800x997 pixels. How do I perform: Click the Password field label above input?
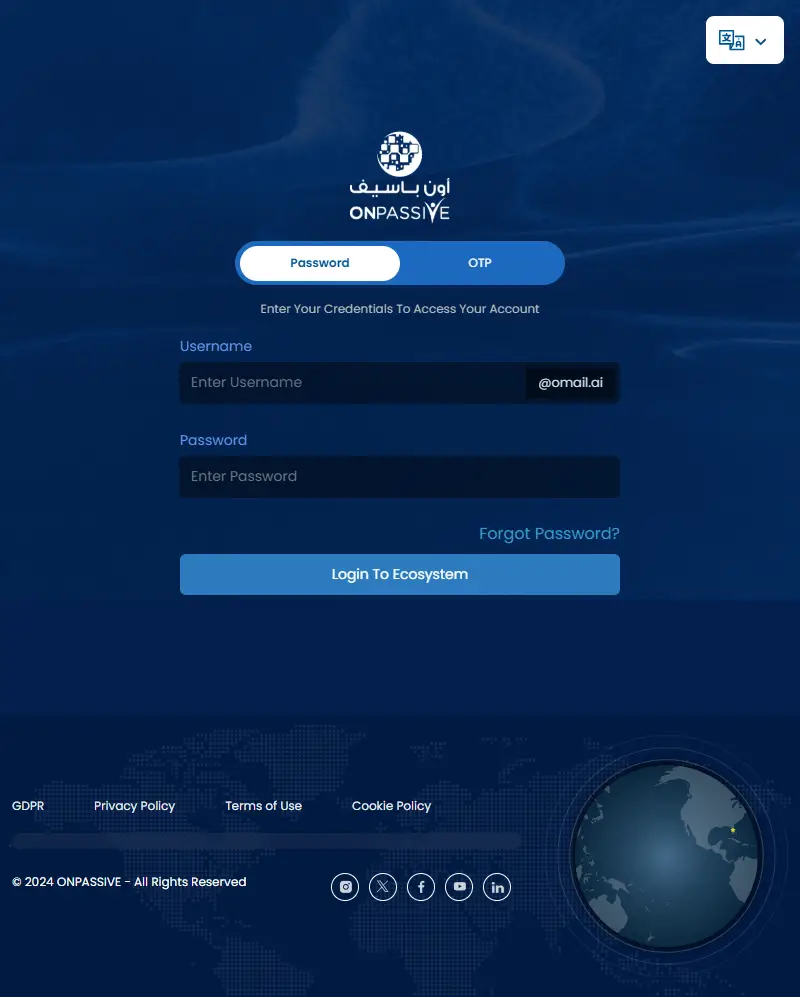coord(213,440)
